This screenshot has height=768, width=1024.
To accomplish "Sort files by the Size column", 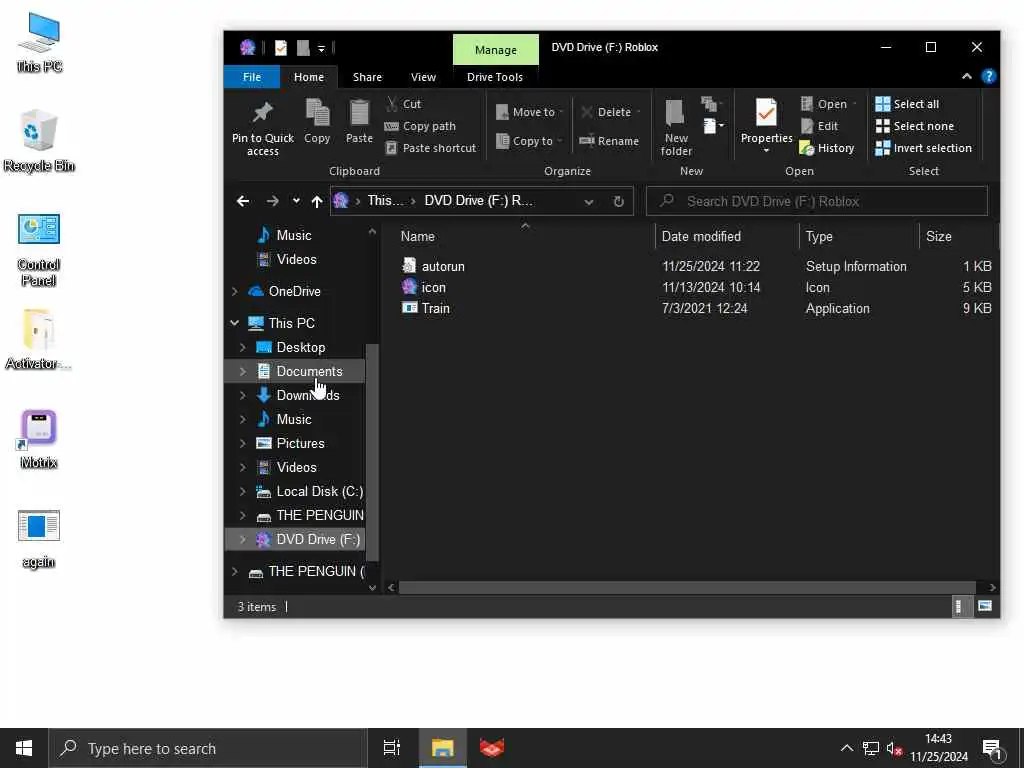I will click(959, 236).
